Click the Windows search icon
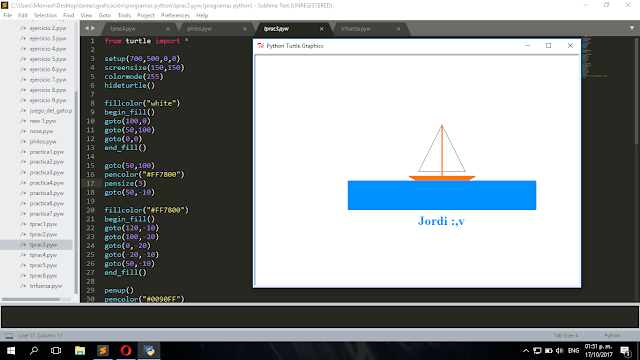The width and height of the screenshot is (640, 360). pos(34,351)
